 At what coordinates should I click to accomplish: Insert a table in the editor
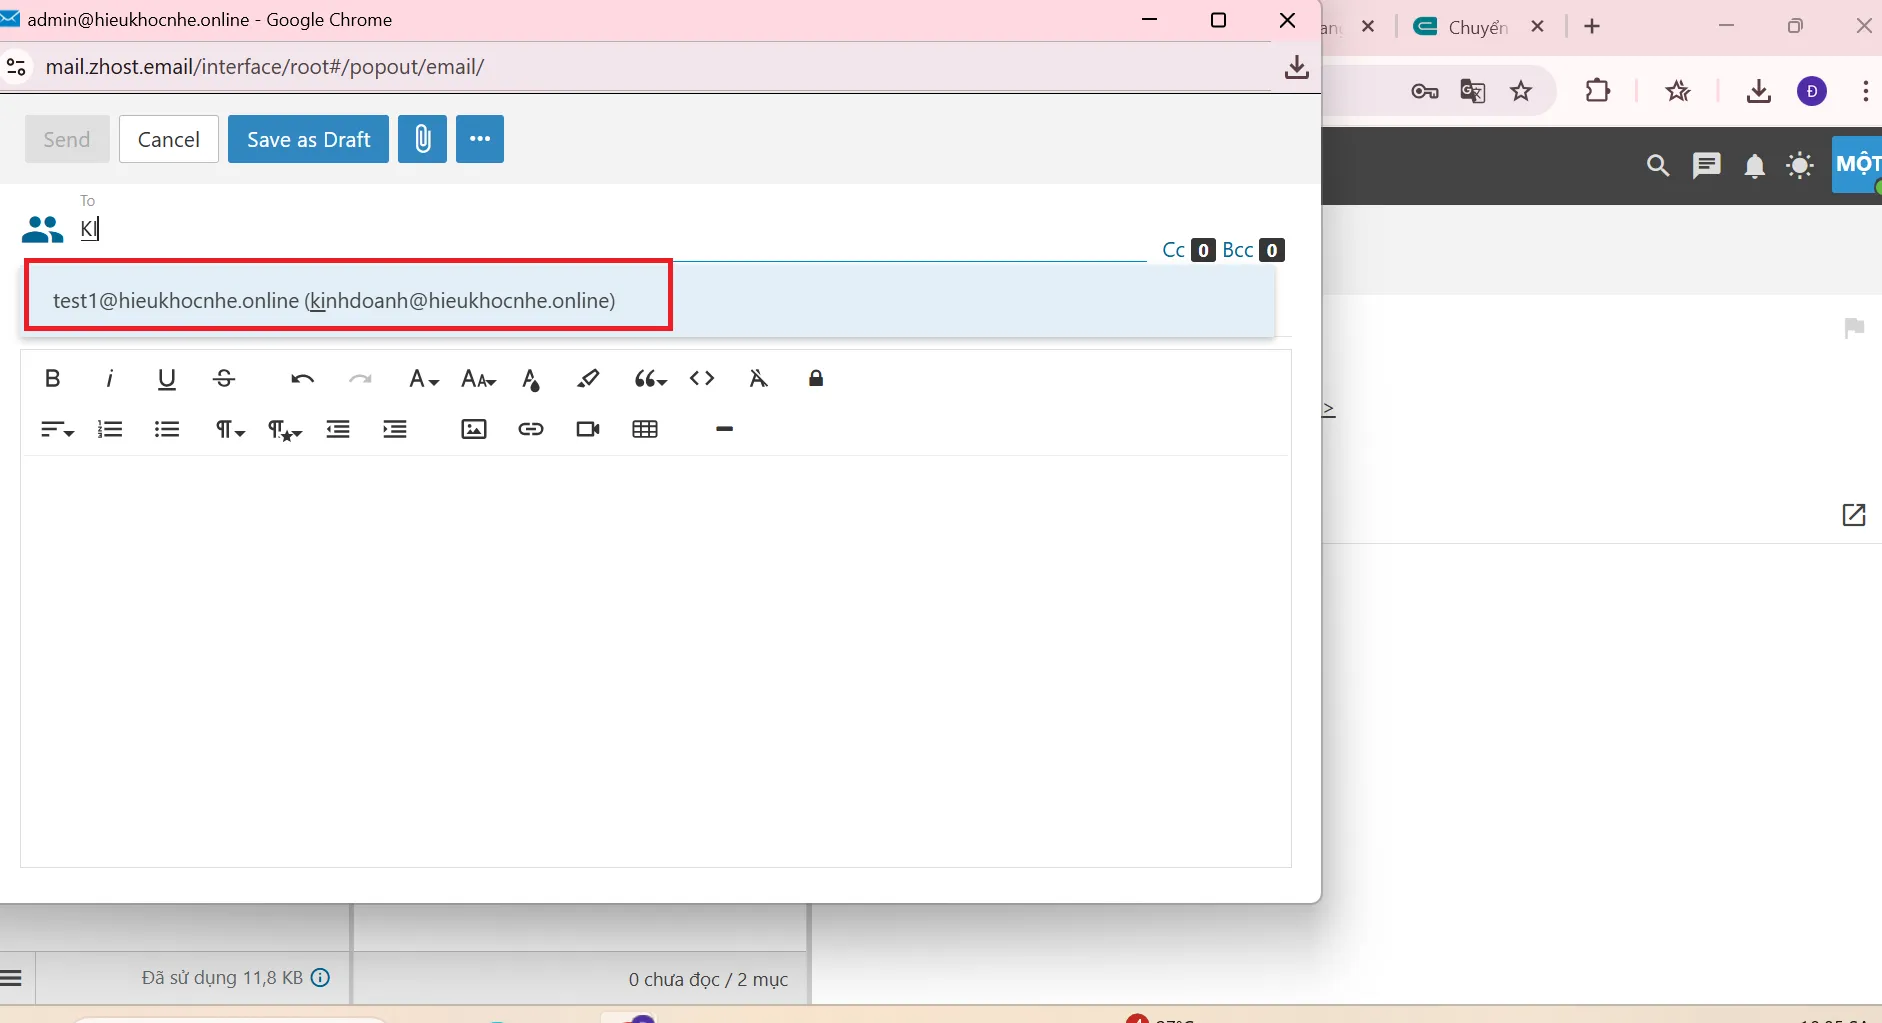(645, 429)
